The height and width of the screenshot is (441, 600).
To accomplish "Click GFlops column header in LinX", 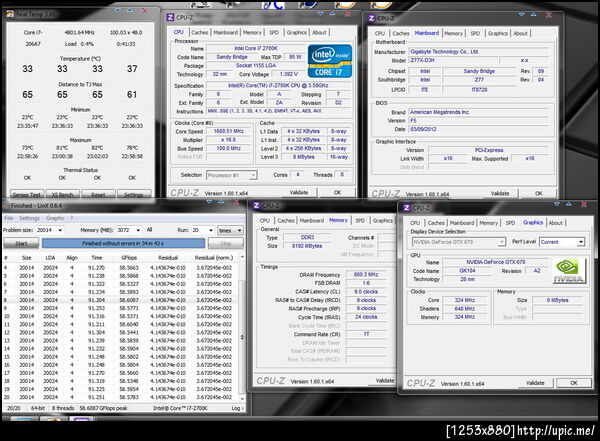I will (x=129, y=258).
